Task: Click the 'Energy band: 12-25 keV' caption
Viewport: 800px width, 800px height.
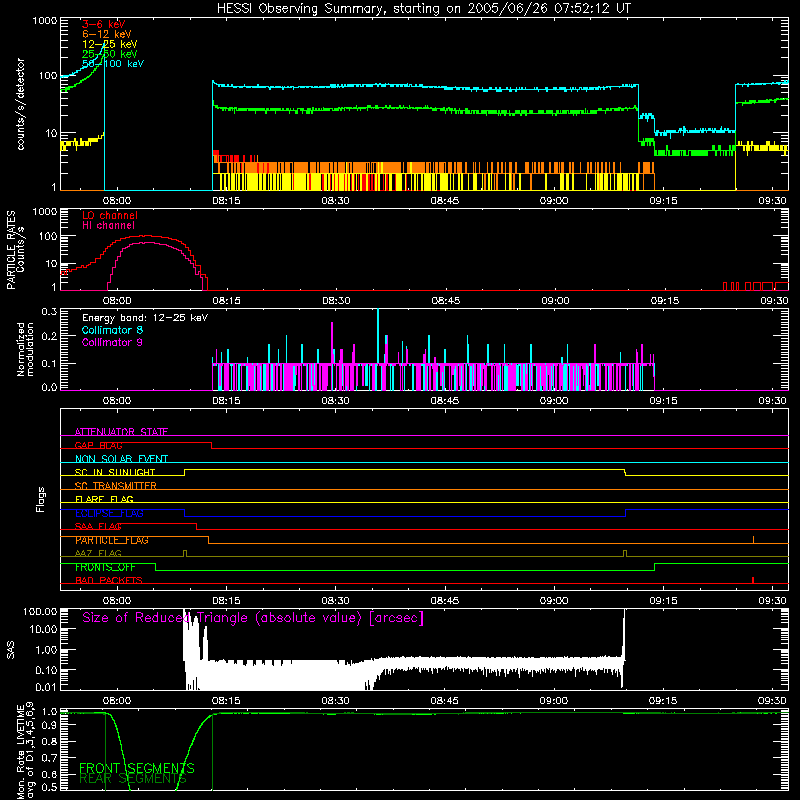Action: tap(145, 318)
